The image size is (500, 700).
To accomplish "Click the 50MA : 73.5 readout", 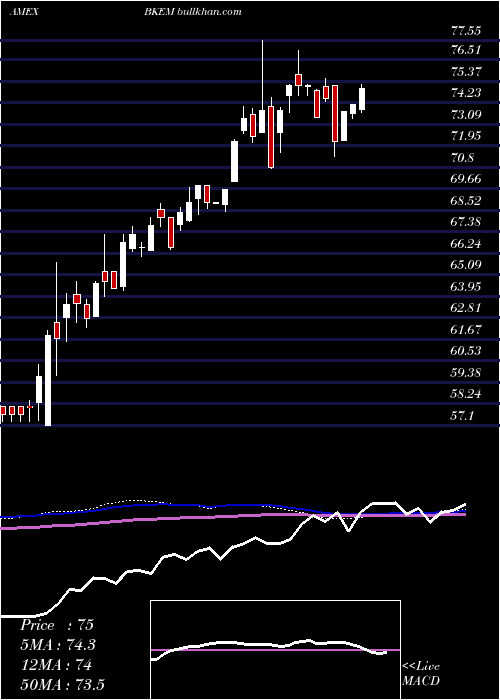I will tap(62, 685).
